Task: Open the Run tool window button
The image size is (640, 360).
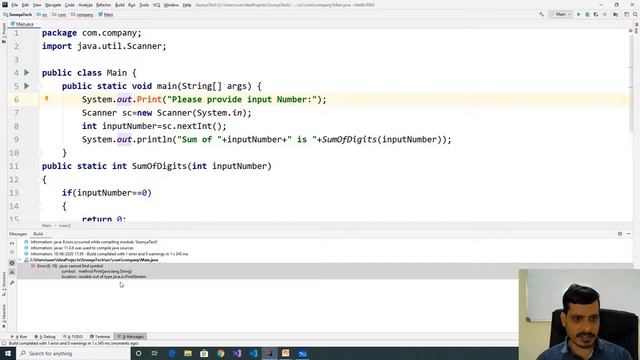Action: pyautogui.click(x=19, y=337)
